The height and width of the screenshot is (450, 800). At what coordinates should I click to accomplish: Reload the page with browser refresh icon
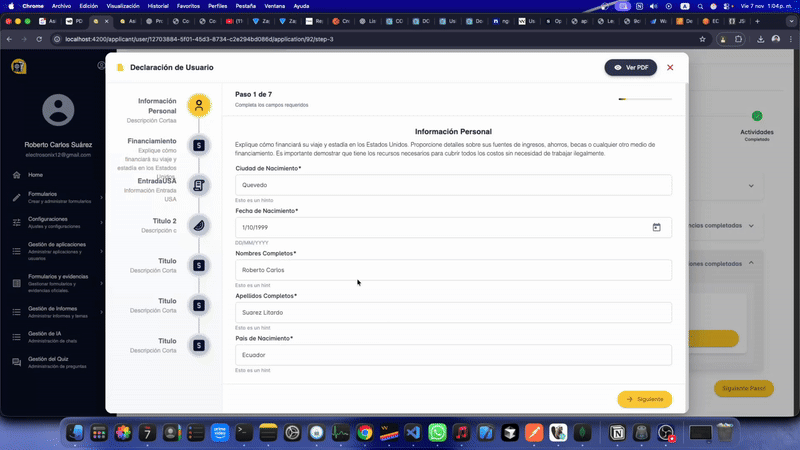[41, 39]
